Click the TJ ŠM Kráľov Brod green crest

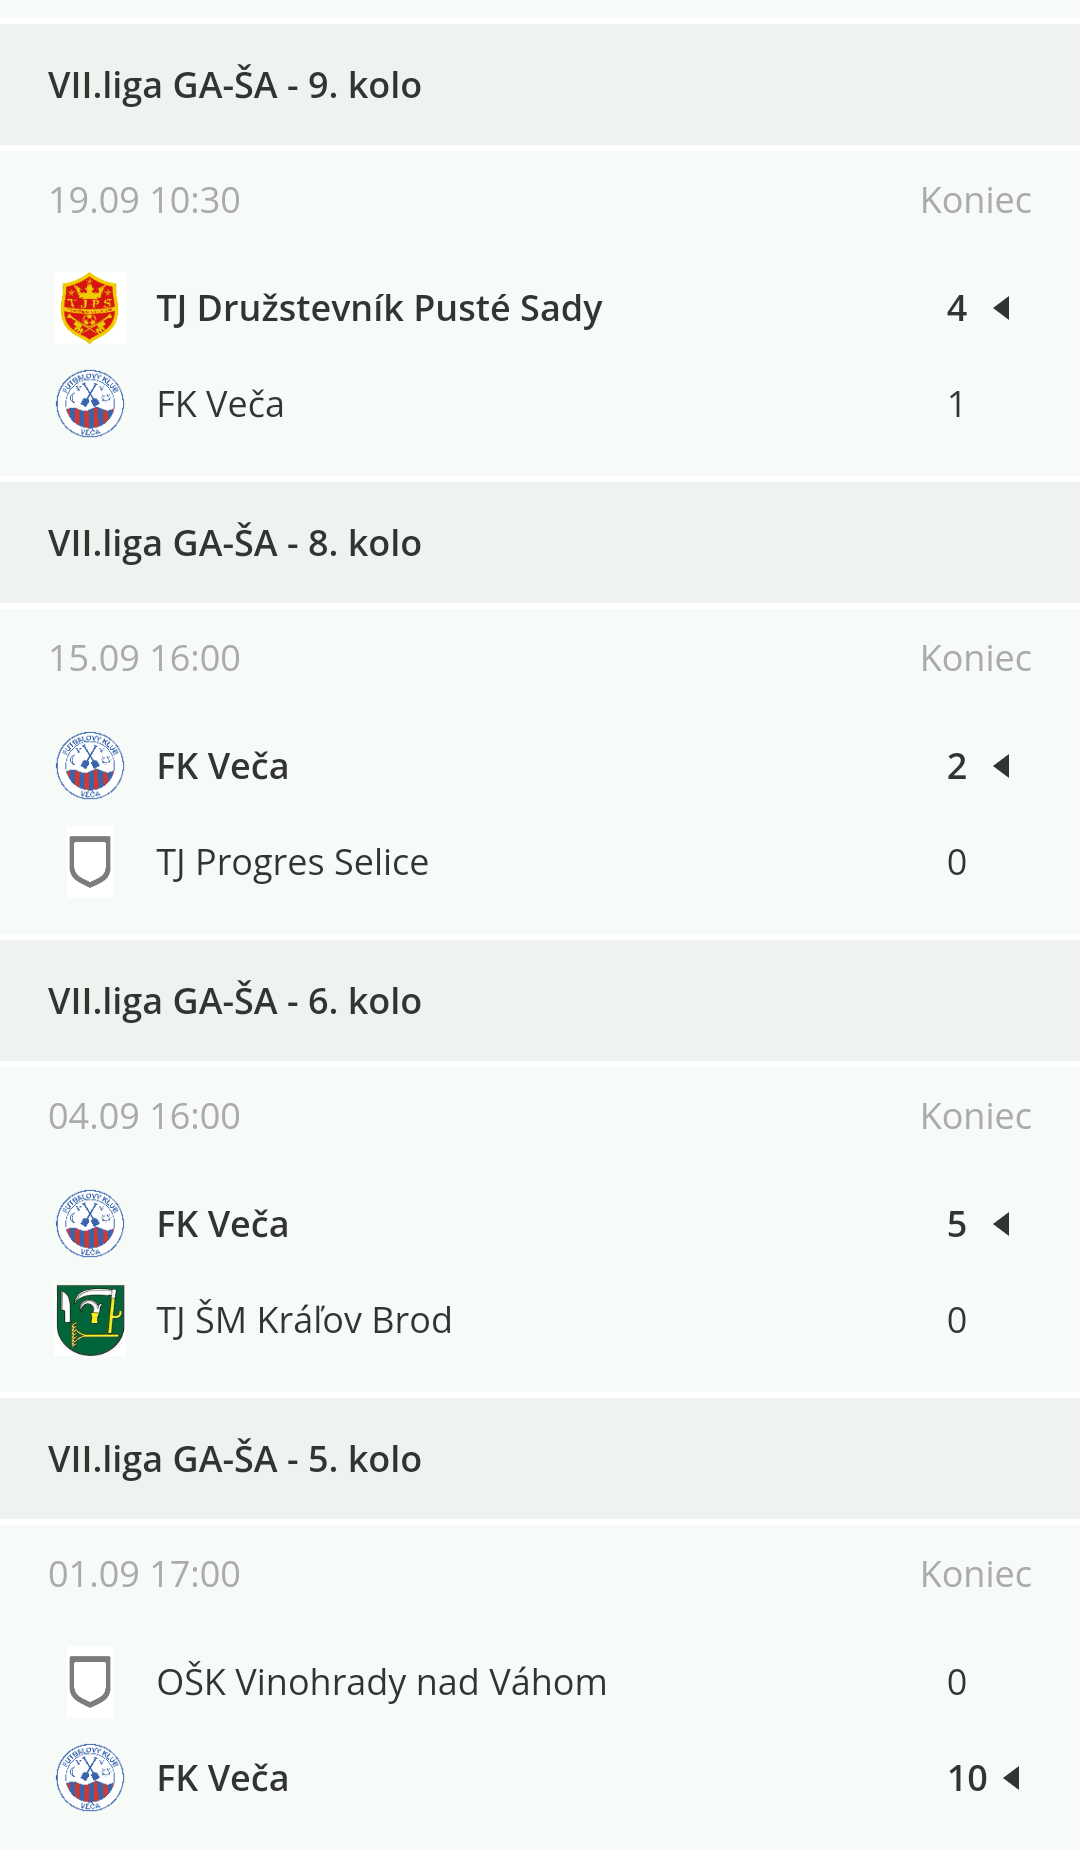pyautogui.click(x=90, y=1320)
